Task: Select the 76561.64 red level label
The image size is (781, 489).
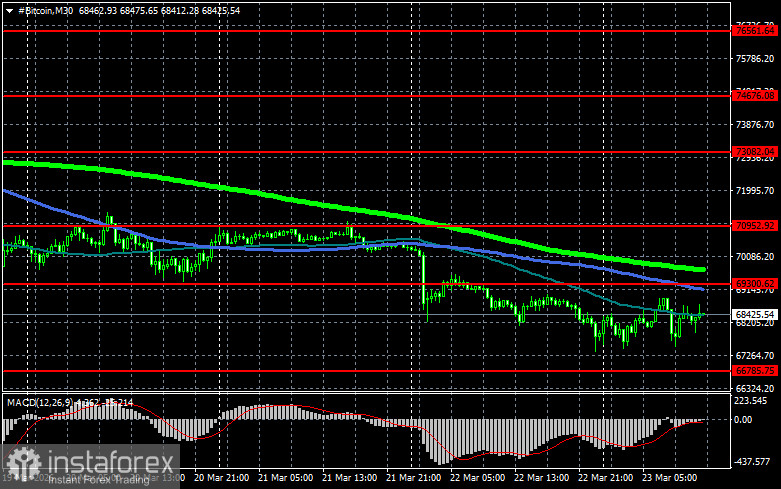Action: tap(755, 31)
